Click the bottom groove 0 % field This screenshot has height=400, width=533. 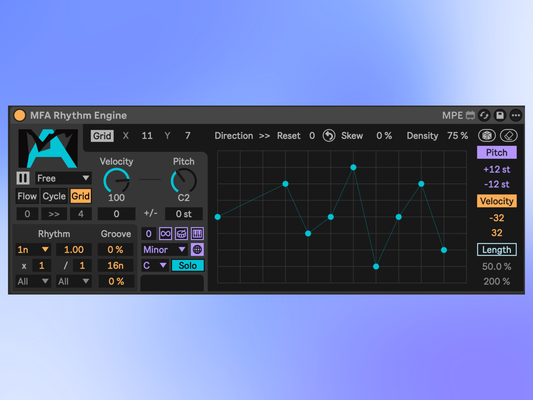[116, 281]
